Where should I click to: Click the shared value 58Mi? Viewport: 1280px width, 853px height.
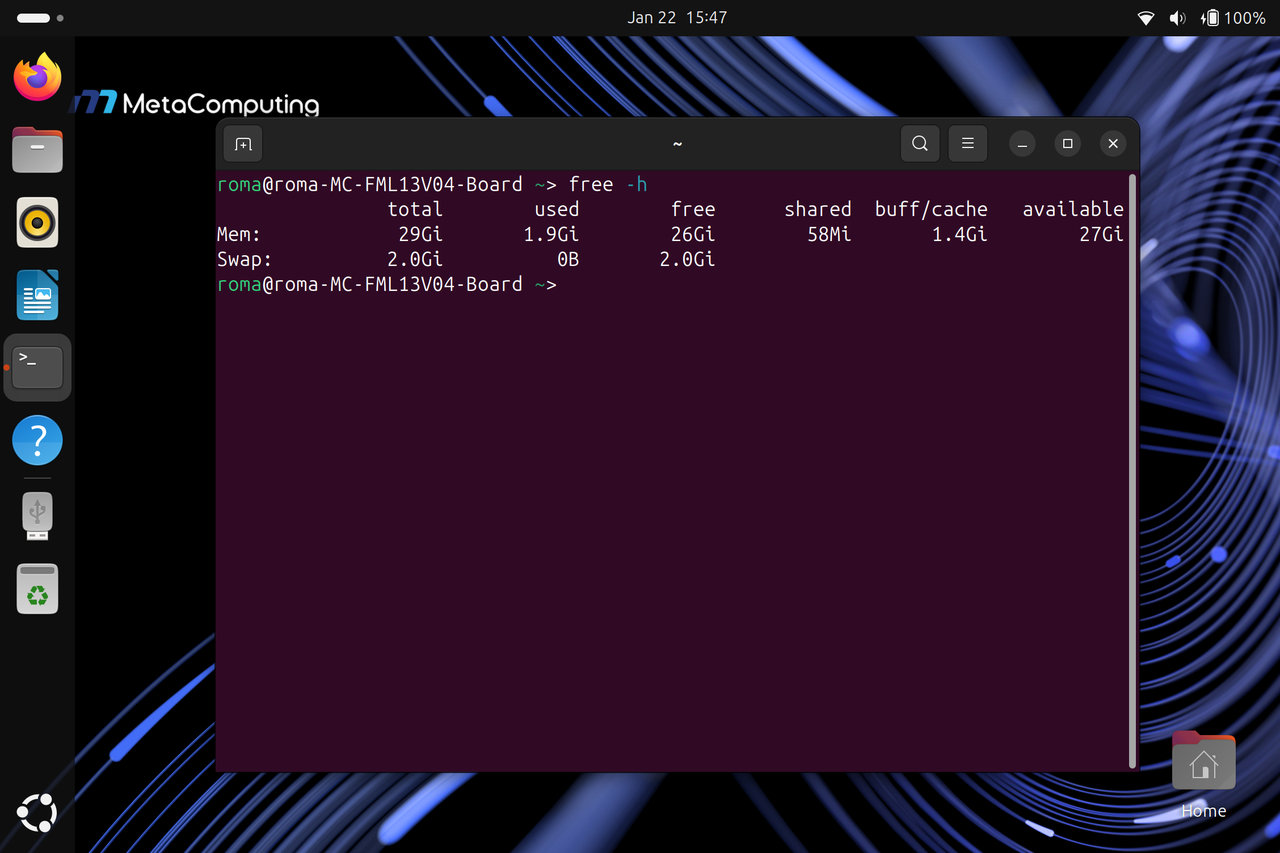(x=829, y=234)
